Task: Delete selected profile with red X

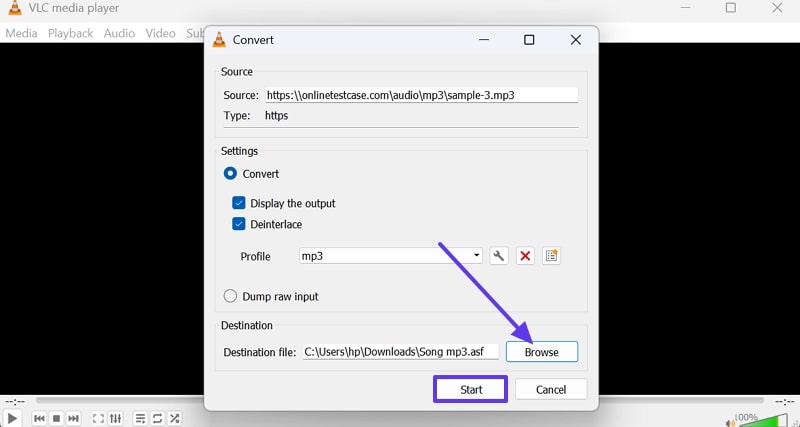Action: [525, 256]
